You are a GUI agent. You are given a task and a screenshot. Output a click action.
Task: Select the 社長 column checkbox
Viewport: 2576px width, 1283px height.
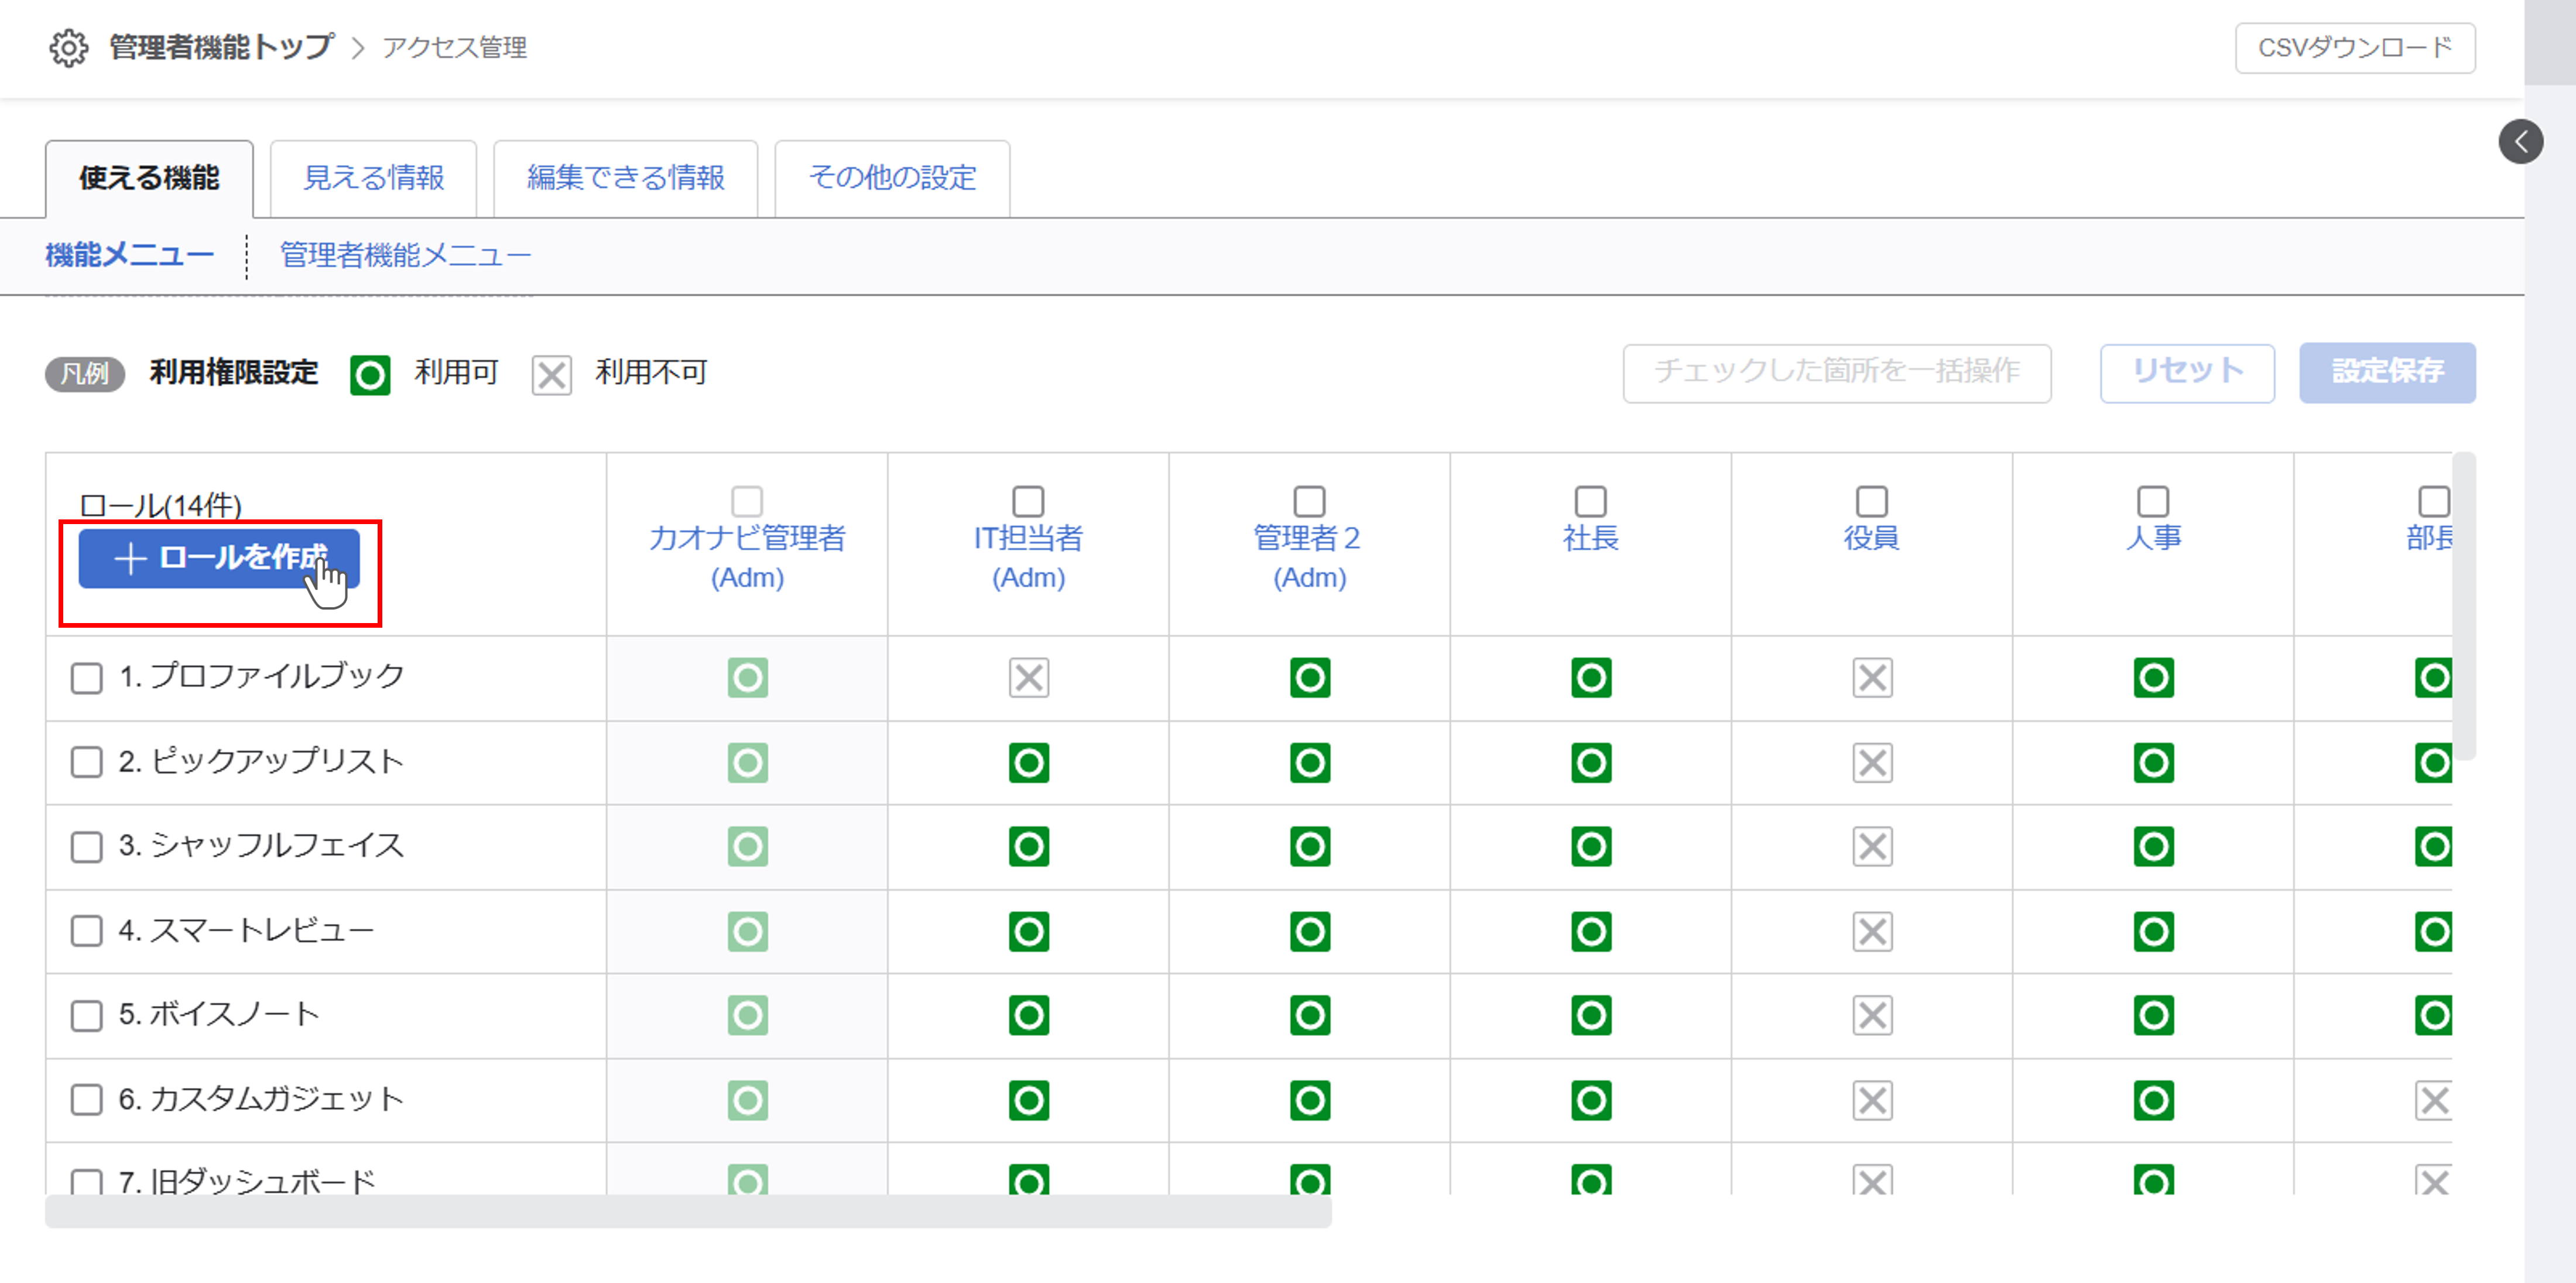1591,501
